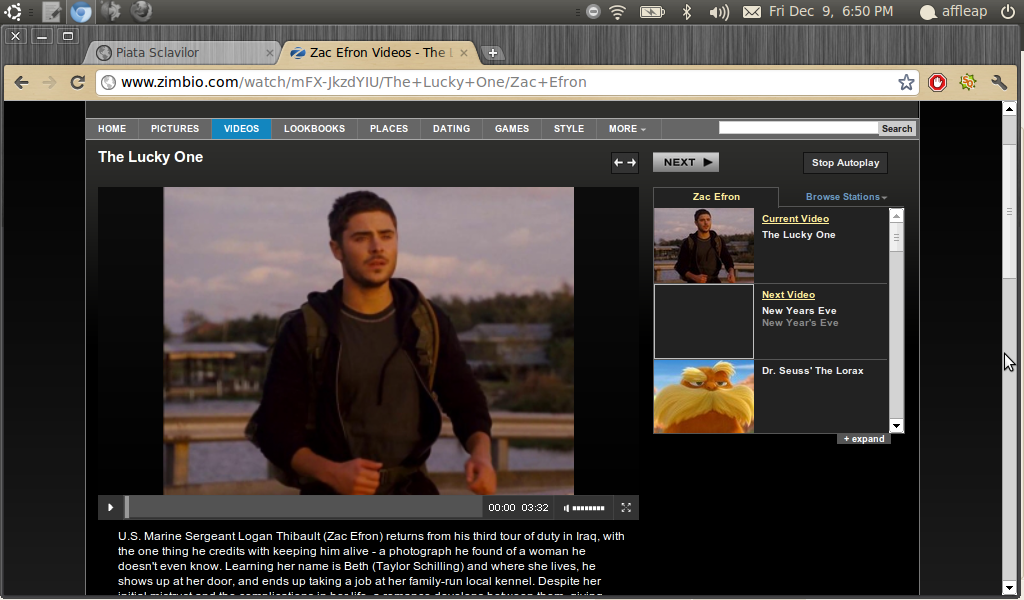Open the clock showing Fri Dec 9
1024x600 pixels.
point(831,11)
